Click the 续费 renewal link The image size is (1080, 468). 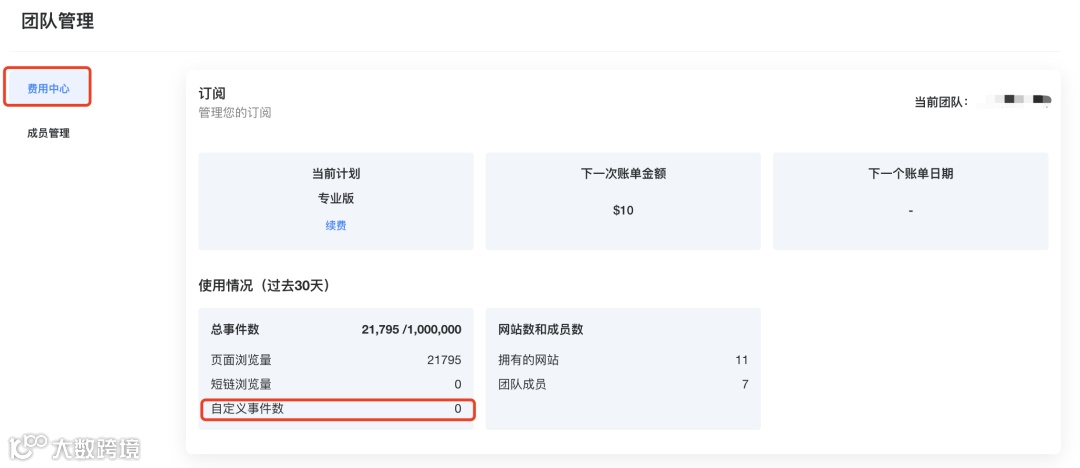pyautogui.click(x=335, y=226)
